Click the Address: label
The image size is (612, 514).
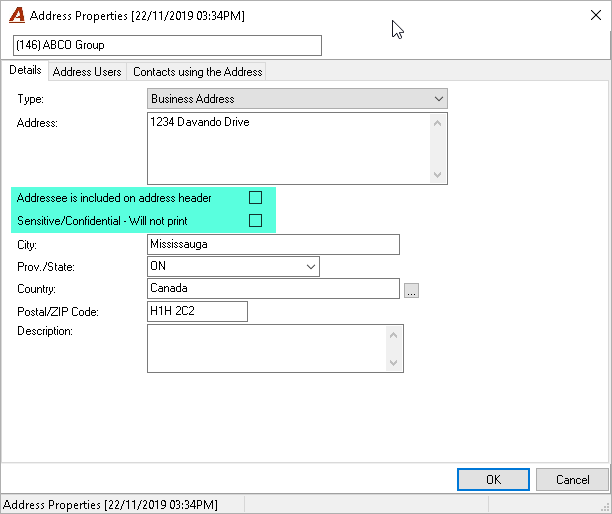click(x=37, y=123)
